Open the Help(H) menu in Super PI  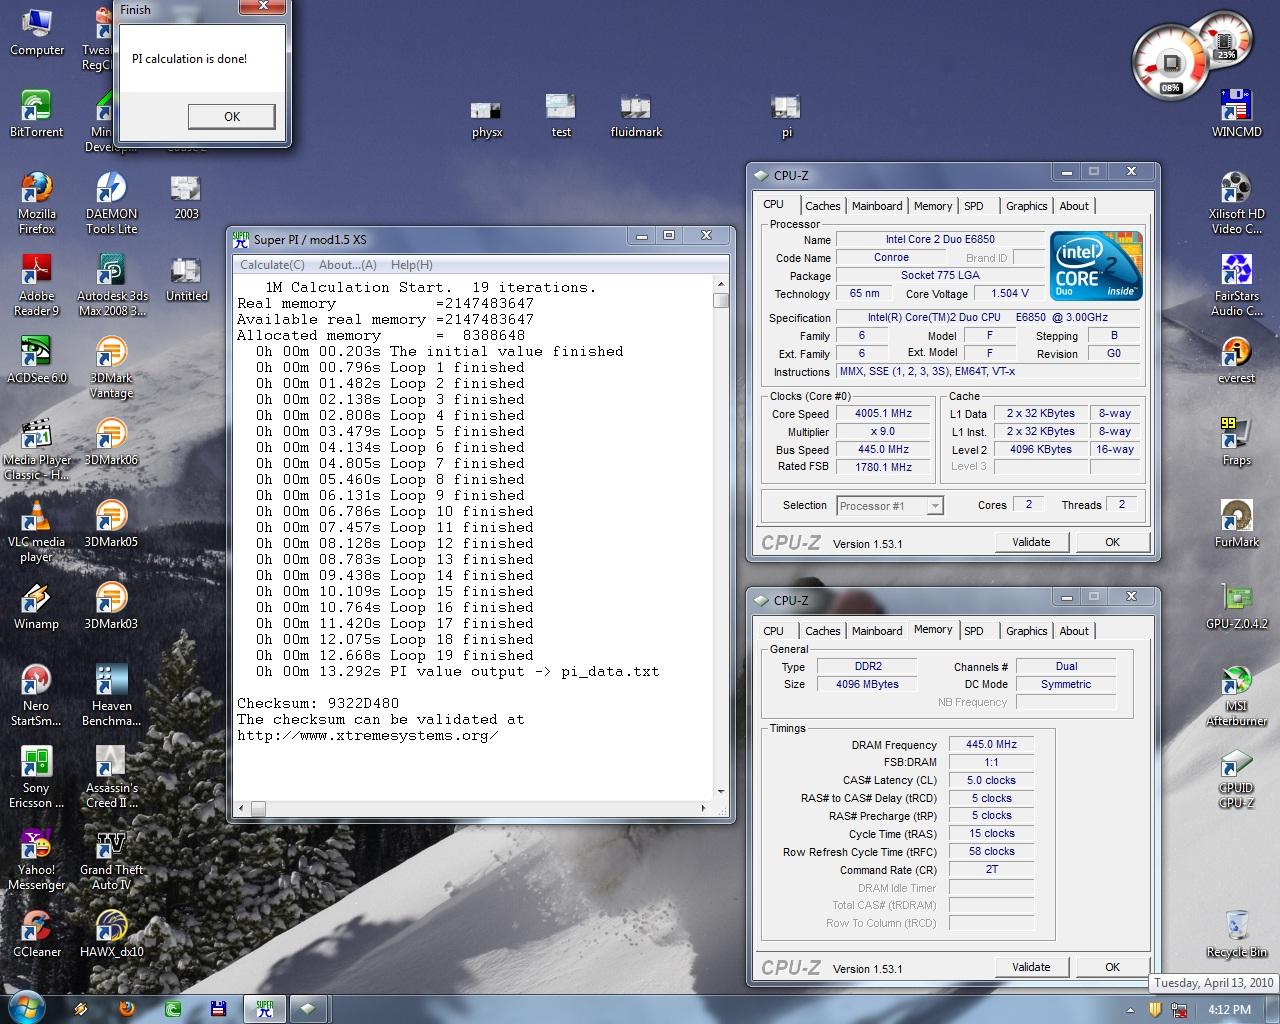412,265
